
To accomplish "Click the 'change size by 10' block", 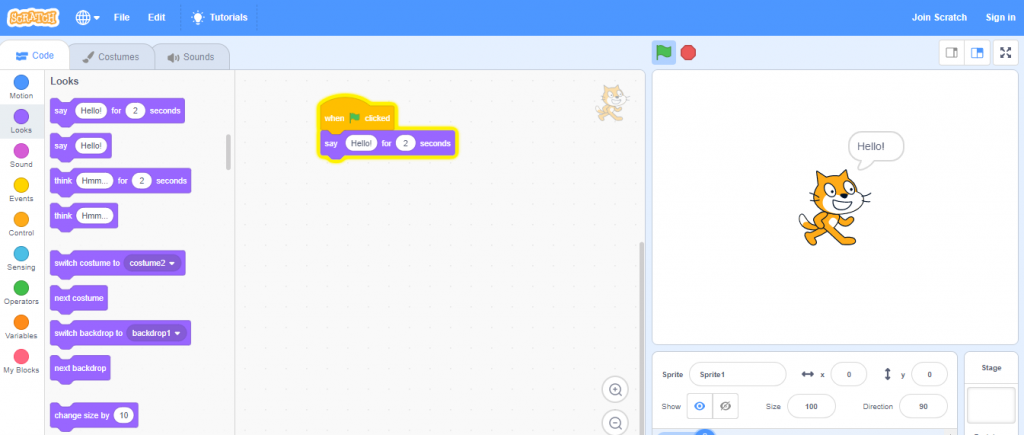I will 93,415.
